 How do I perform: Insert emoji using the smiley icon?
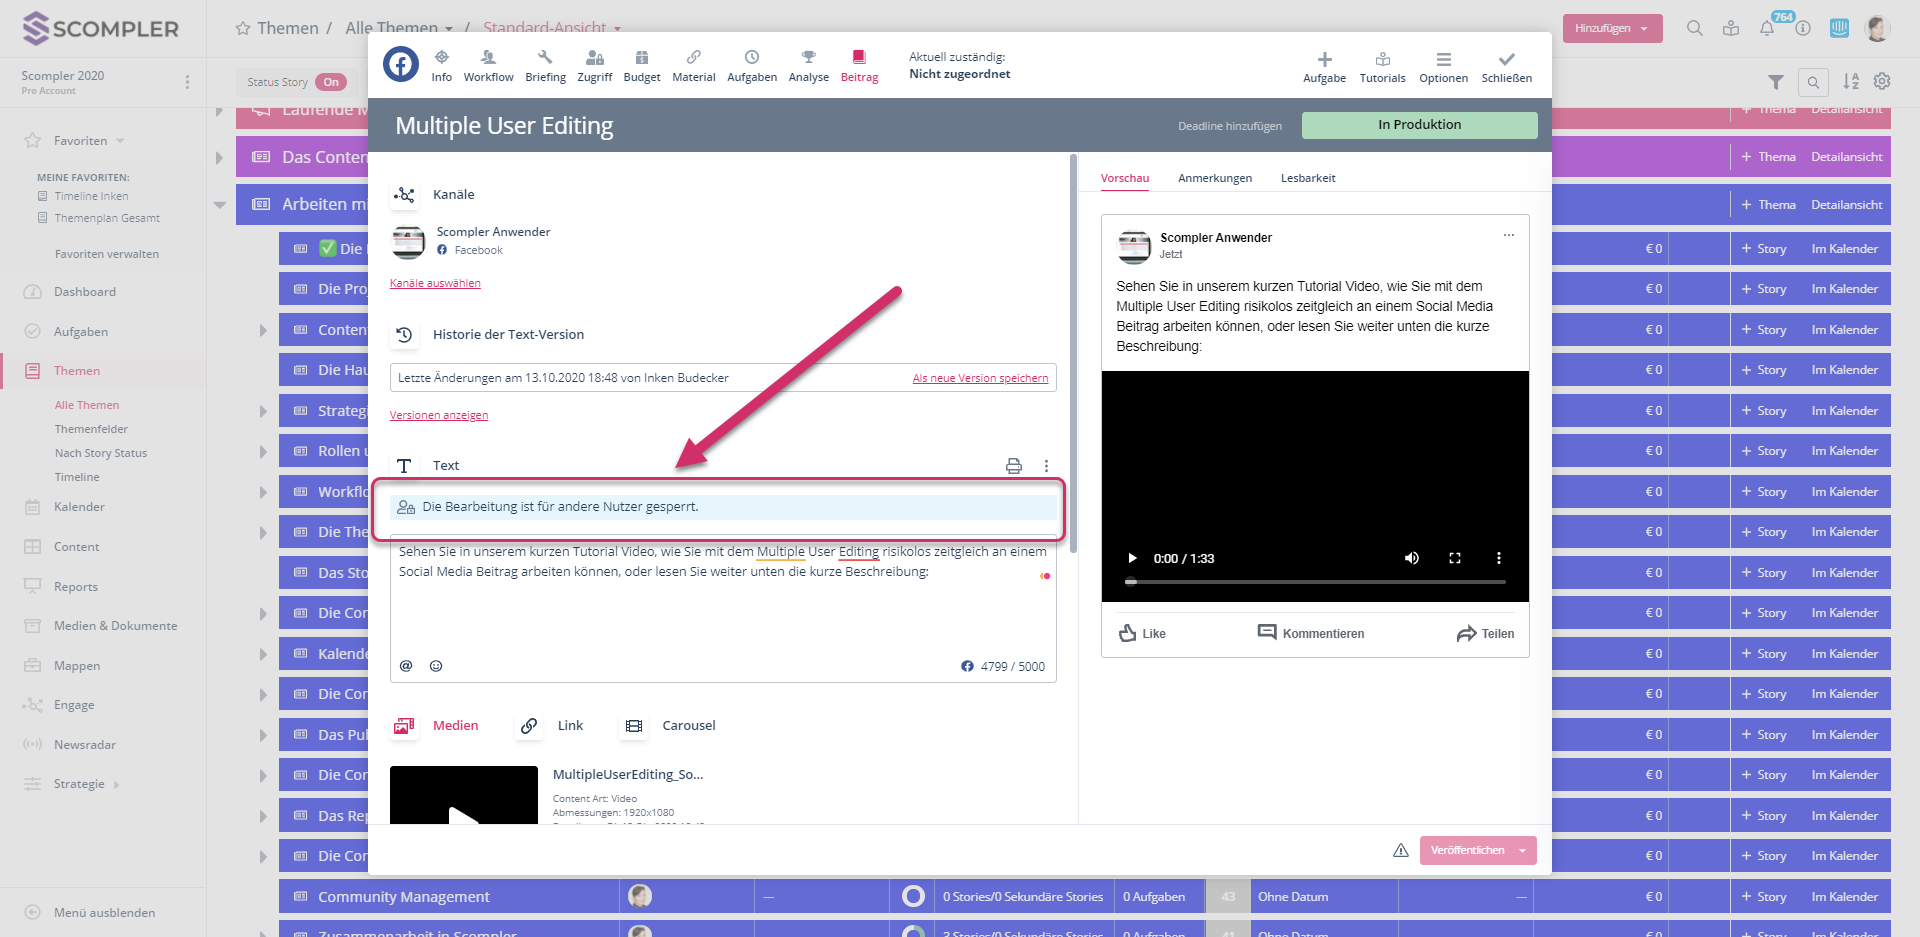(x=436, y=666)
